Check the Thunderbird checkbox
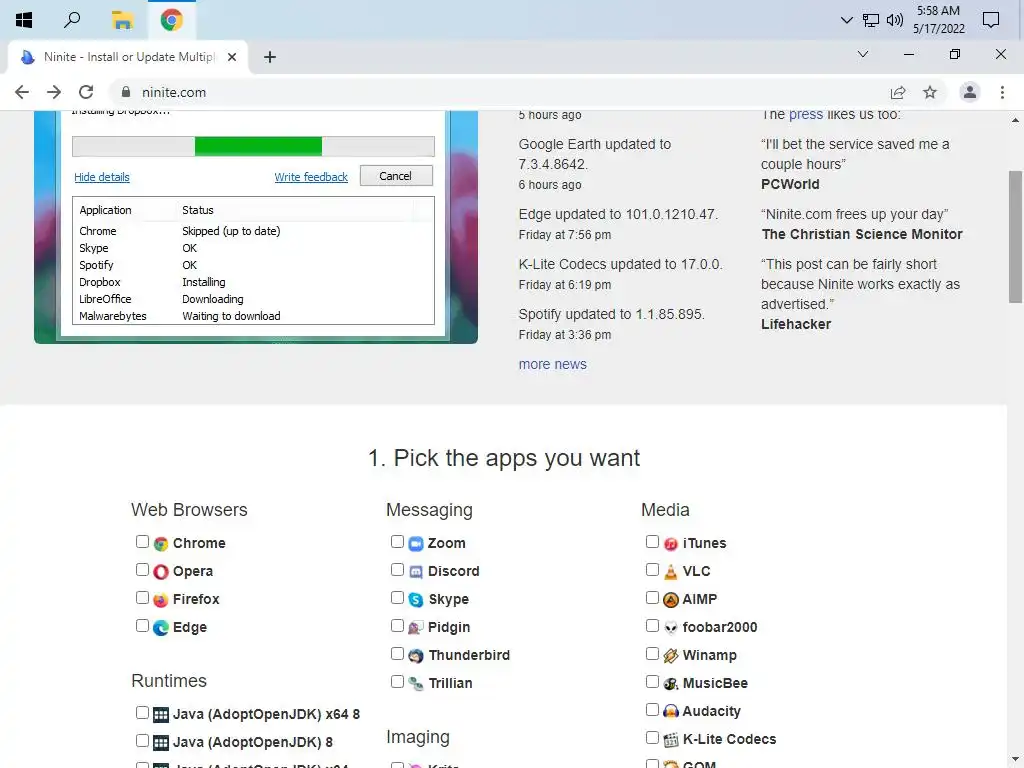Image resolution: width=1024 pixels, height=768 pixels. point(397,653)
